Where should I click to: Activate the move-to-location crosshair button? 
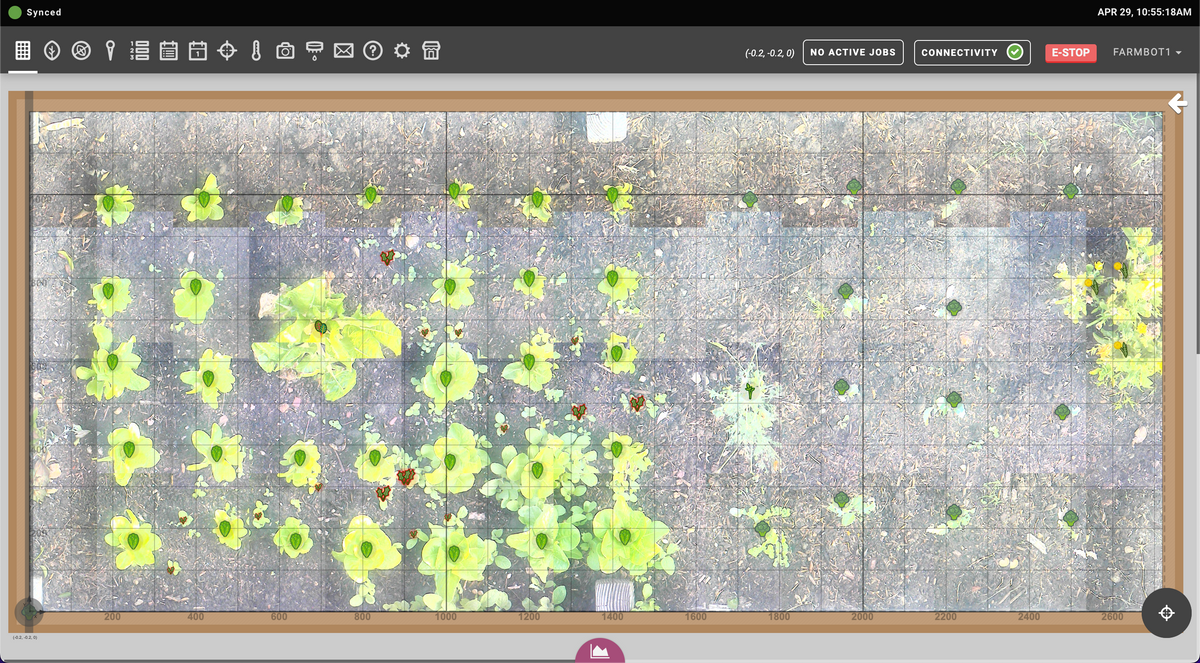pyautogui.click(x=1166, y=613)
